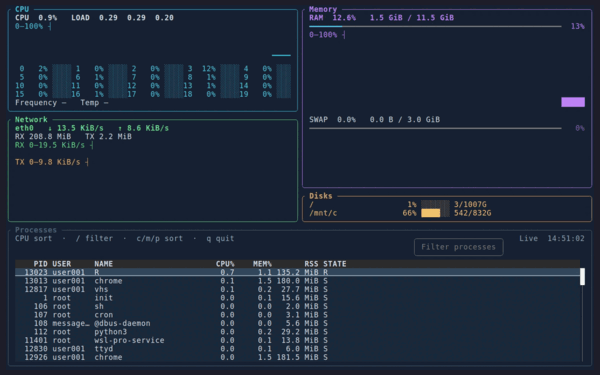Select the vhs process row
This screenshot has height=375, width=600.
pos(298,289)
